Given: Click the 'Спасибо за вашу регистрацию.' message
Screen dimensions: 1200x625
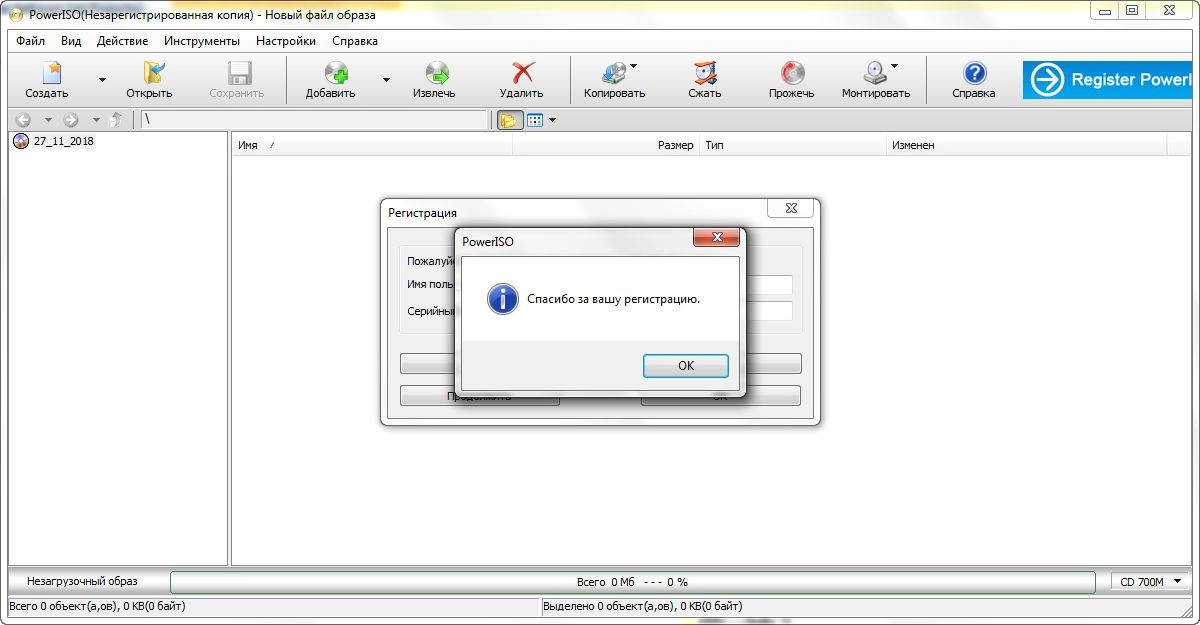Looking at the screenshot, I should (614, 299).
